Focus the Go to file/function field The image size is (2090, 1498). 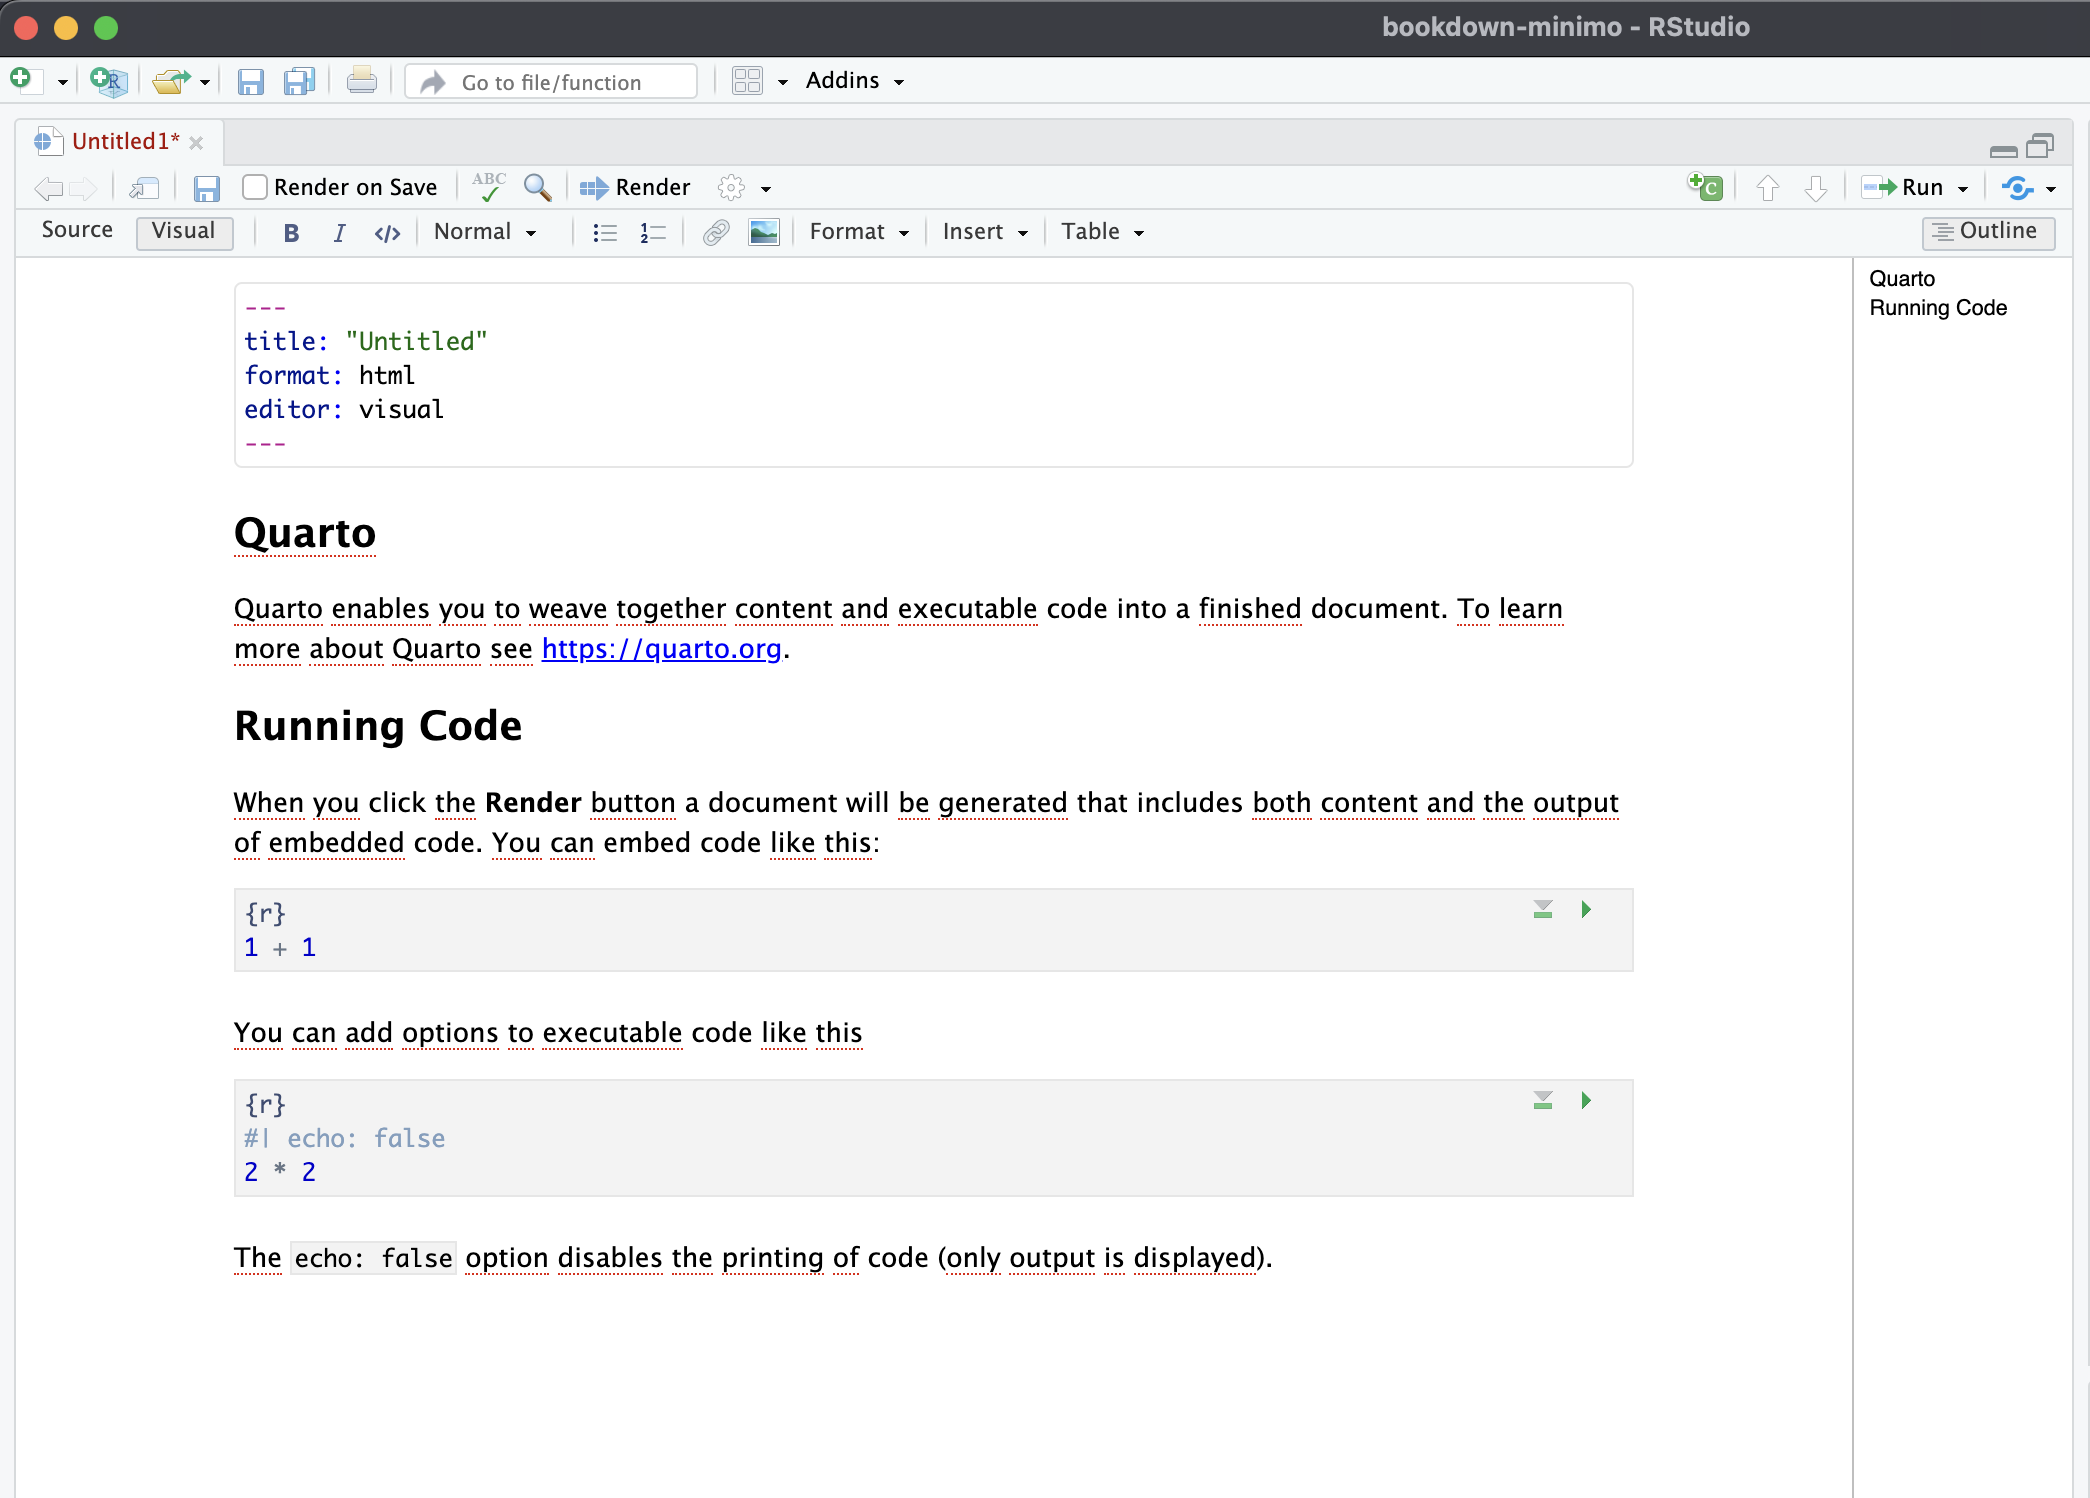(x=551, y=82)
